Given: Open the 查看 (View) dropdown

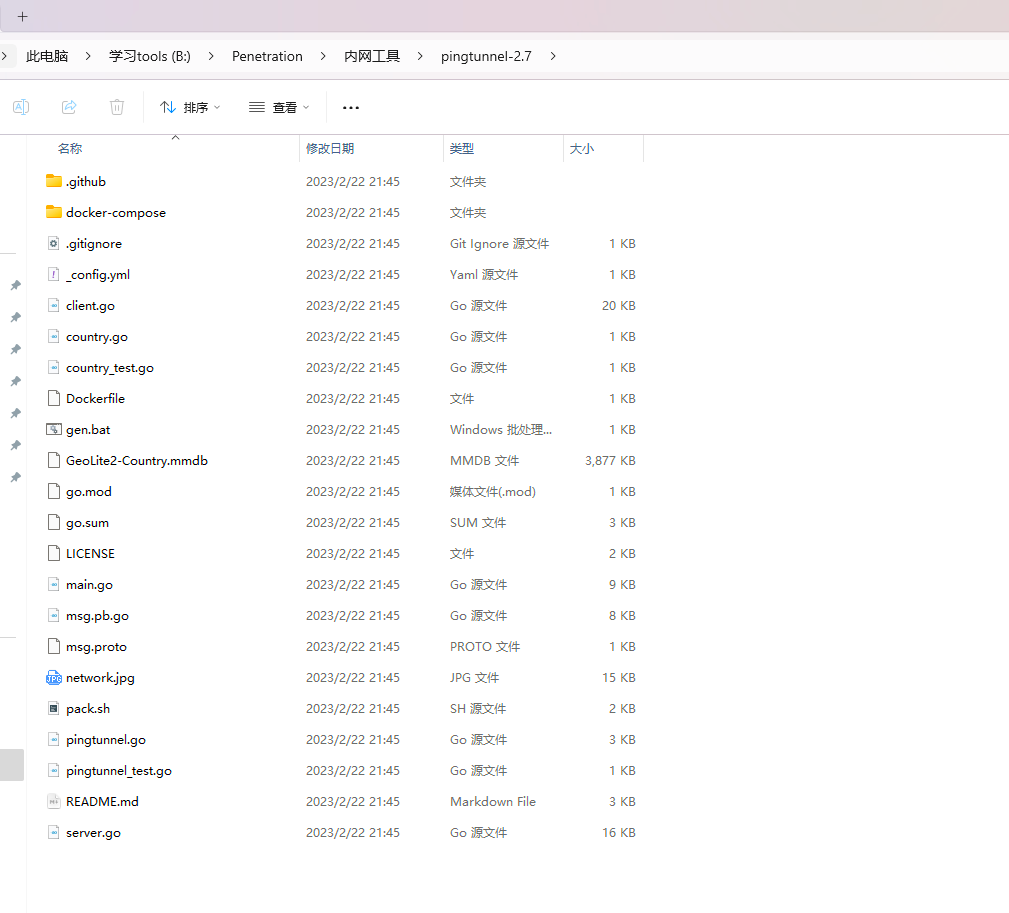Looking at the screenshot, I should click(x=279, y=107).
